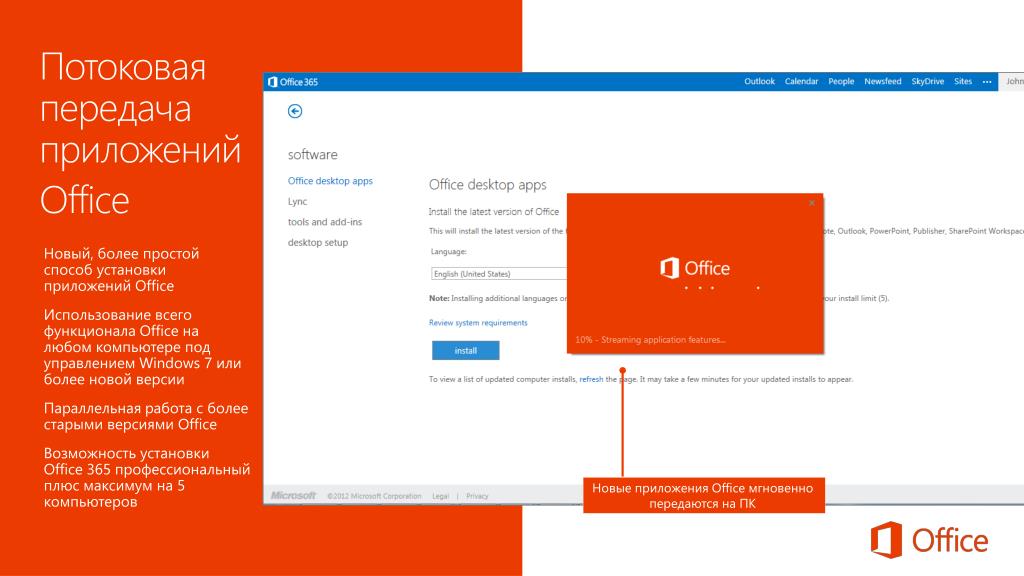Image resolution: width=1024 pixels, height=576 pixels.
Task: Click Review system requirements link
Action: (x=478, y=323)
